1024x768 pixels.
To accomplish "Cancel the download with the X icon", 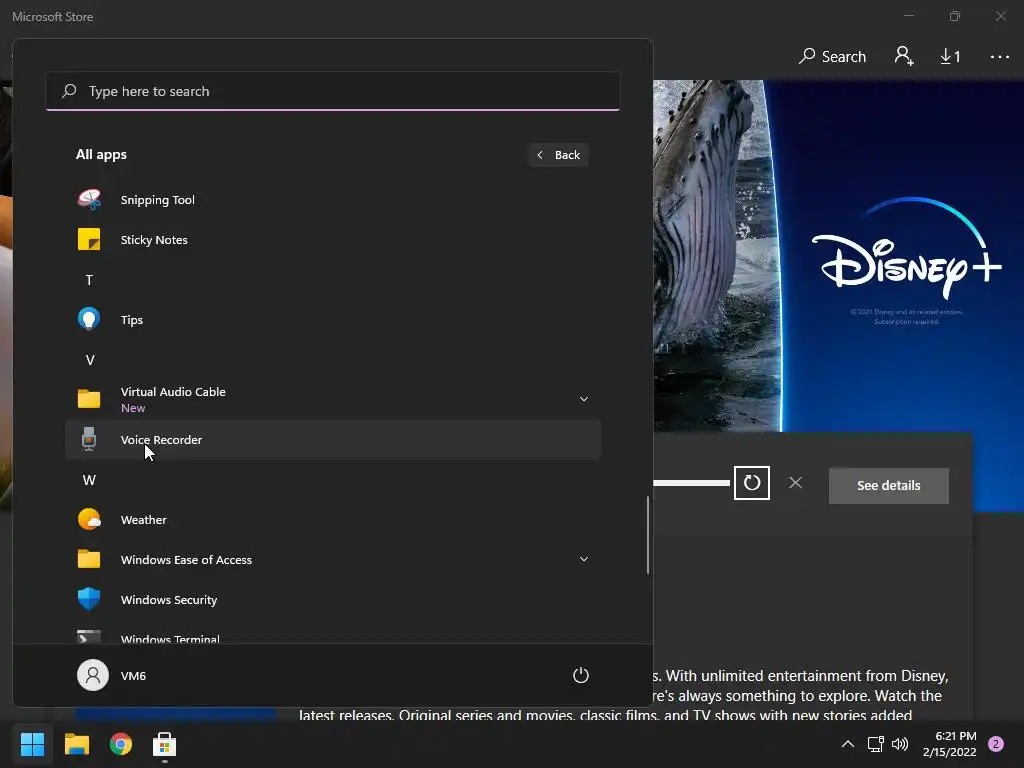I will coord(795,483).
